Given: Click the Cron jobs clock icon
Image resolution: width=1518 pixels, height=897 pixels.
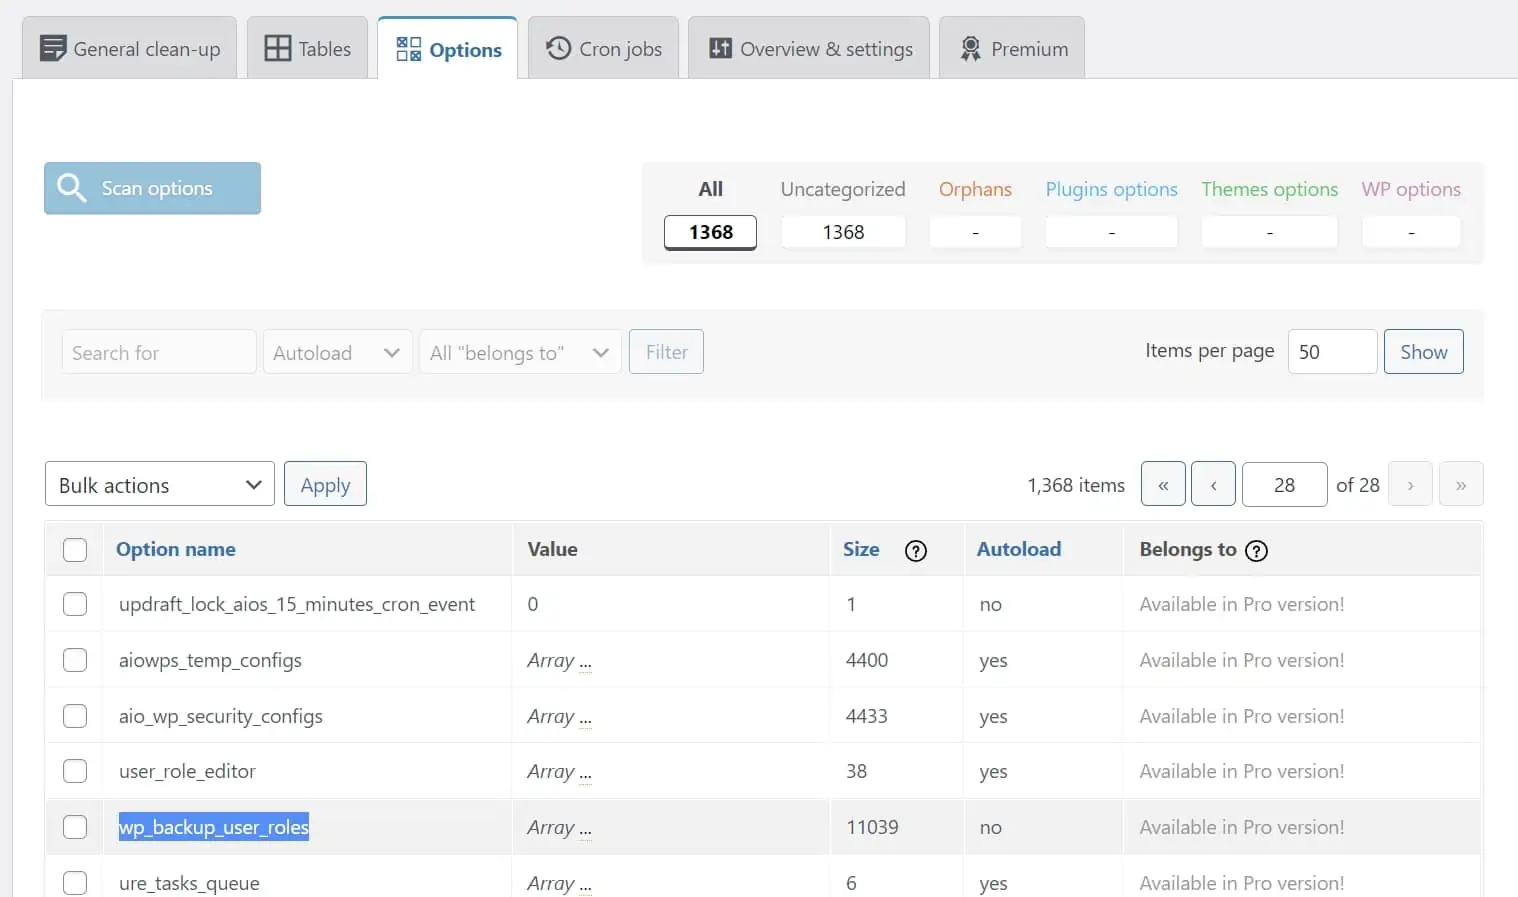Looking at the screenshot, I should (558, 48).
